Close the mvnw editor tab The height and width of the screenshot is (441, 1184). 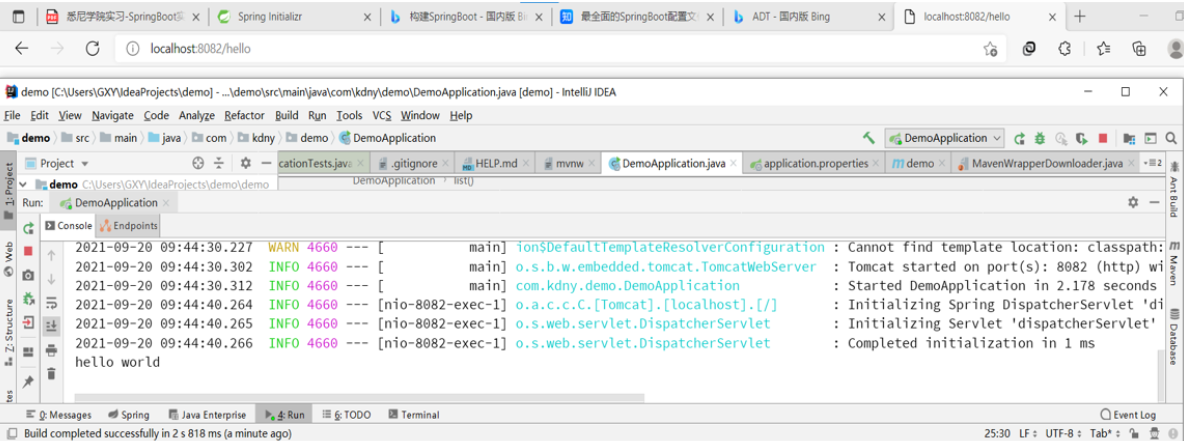click(590, 164)
